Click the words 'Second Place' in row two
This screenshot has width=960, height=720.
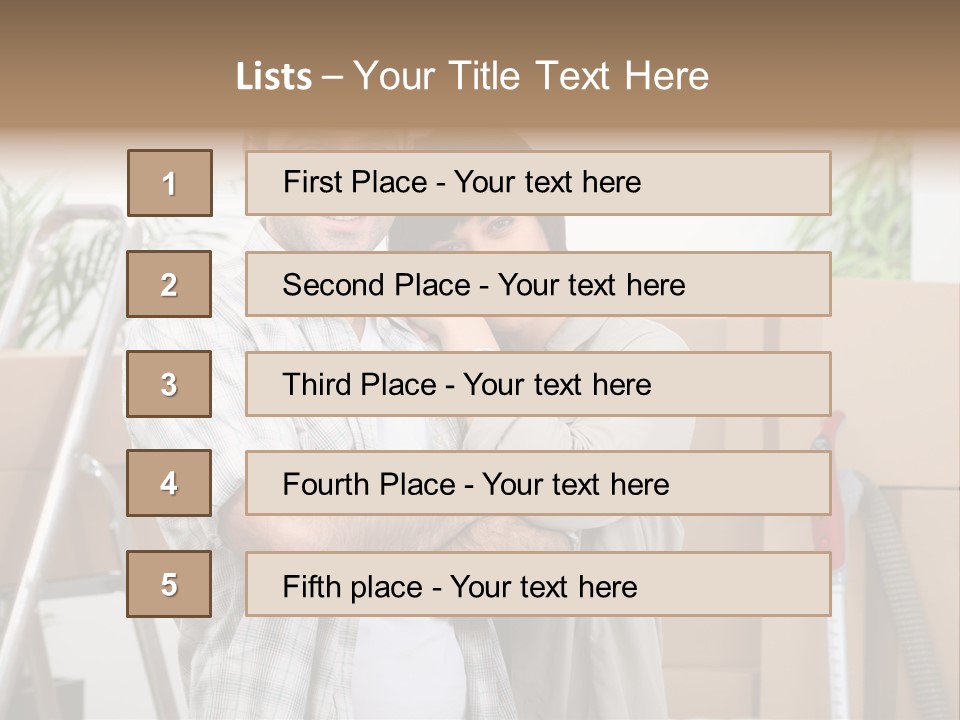coord(377,285)
